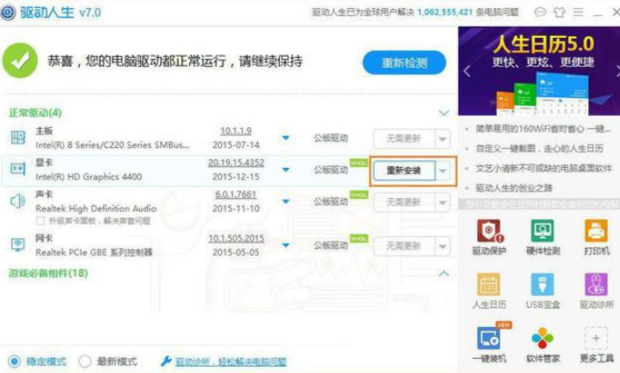Click the 主板 motherboard device icon
The image size is (620, 373).
pos(18,138)
